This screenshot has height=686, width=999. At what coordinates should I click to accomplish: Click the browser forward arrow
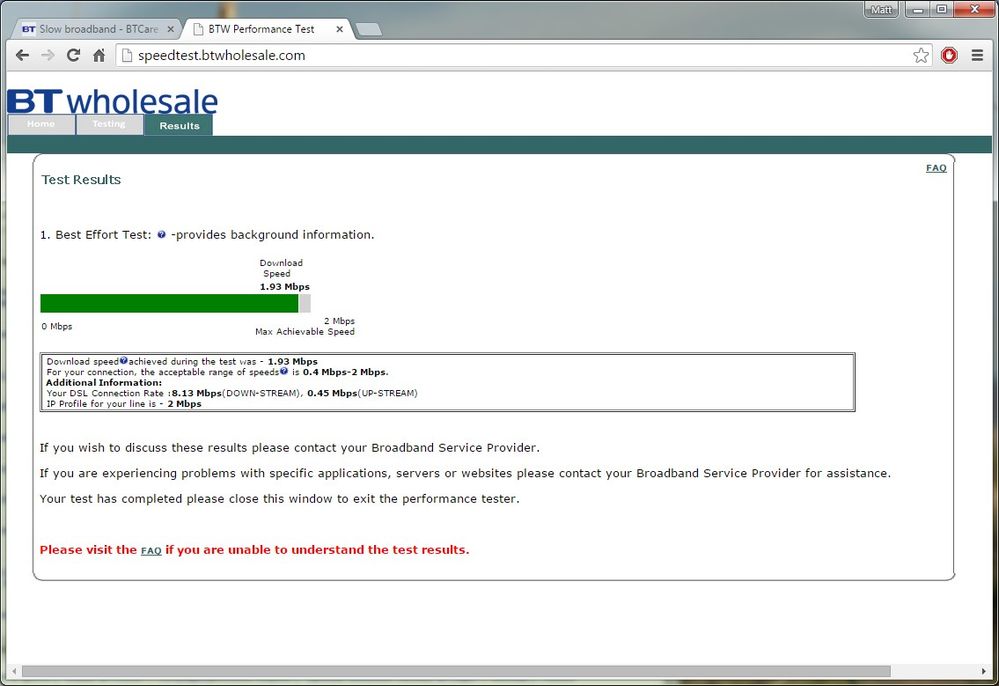pos(48,55)
